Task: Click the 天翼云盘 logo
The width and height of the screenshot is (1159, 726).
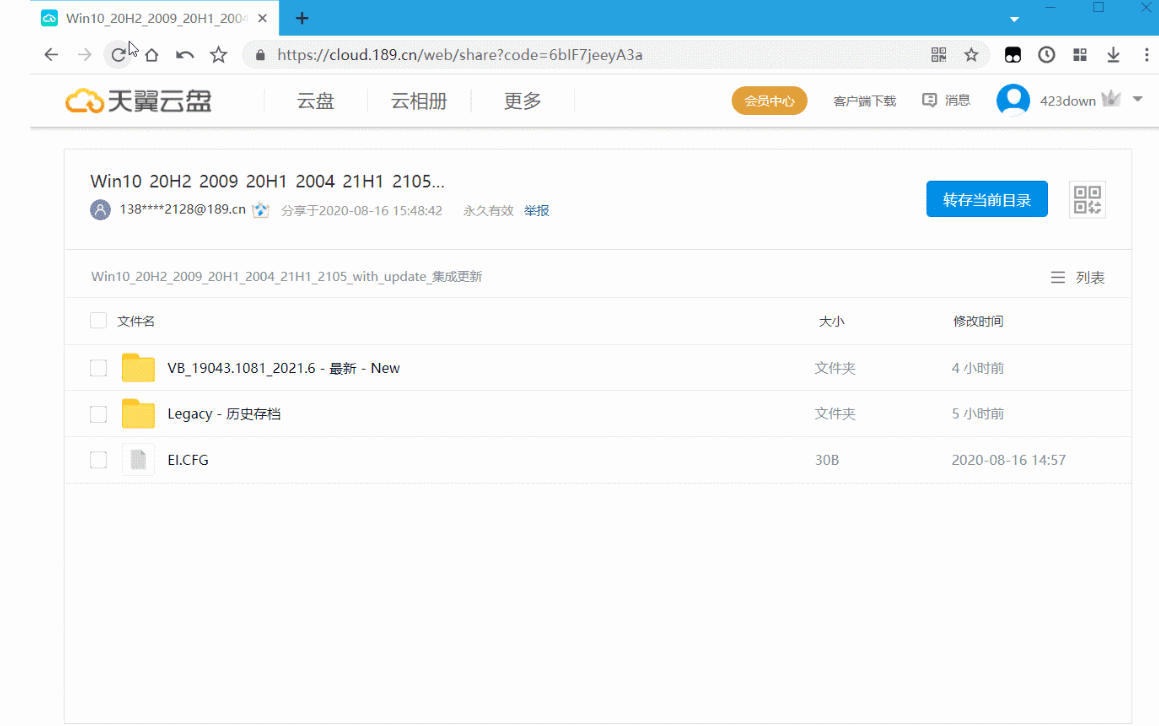Action: [138, 101]
